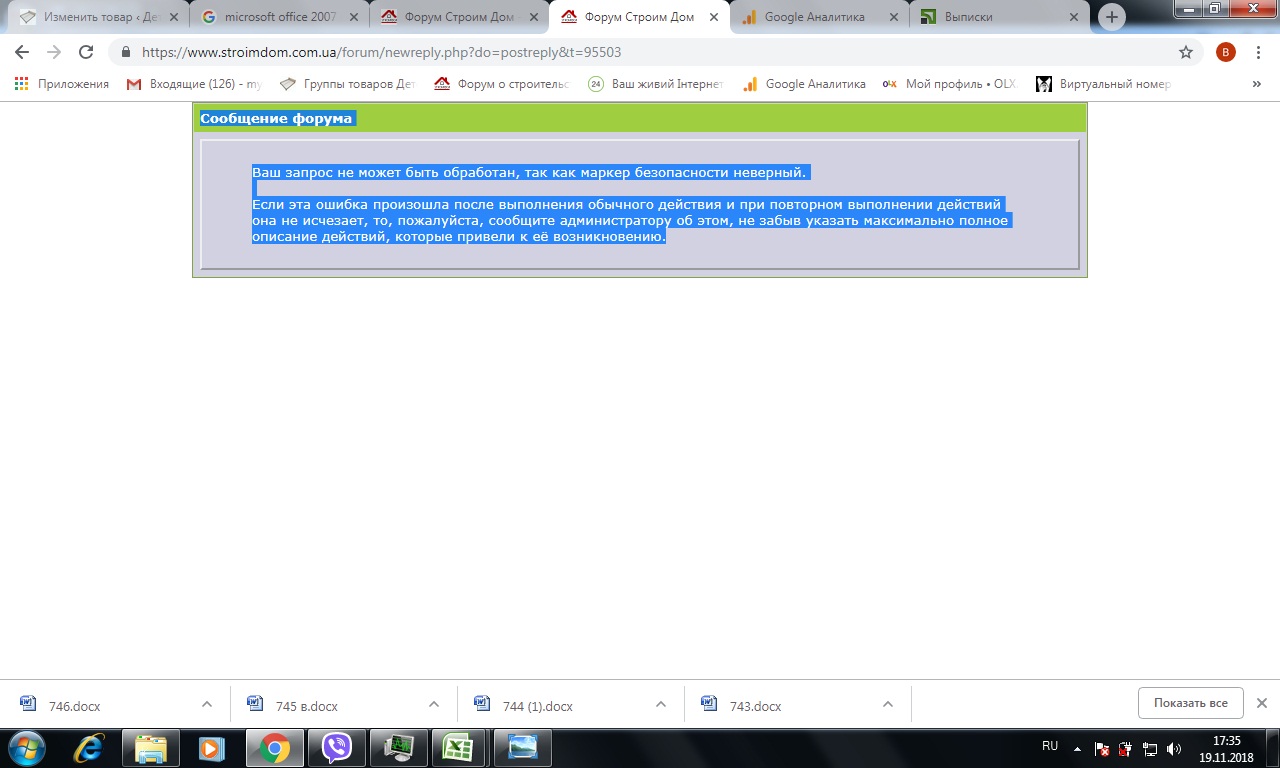Expand options for 746.docx download
Viewport: 1280px width, 768px height.
(x=207, y=704)
